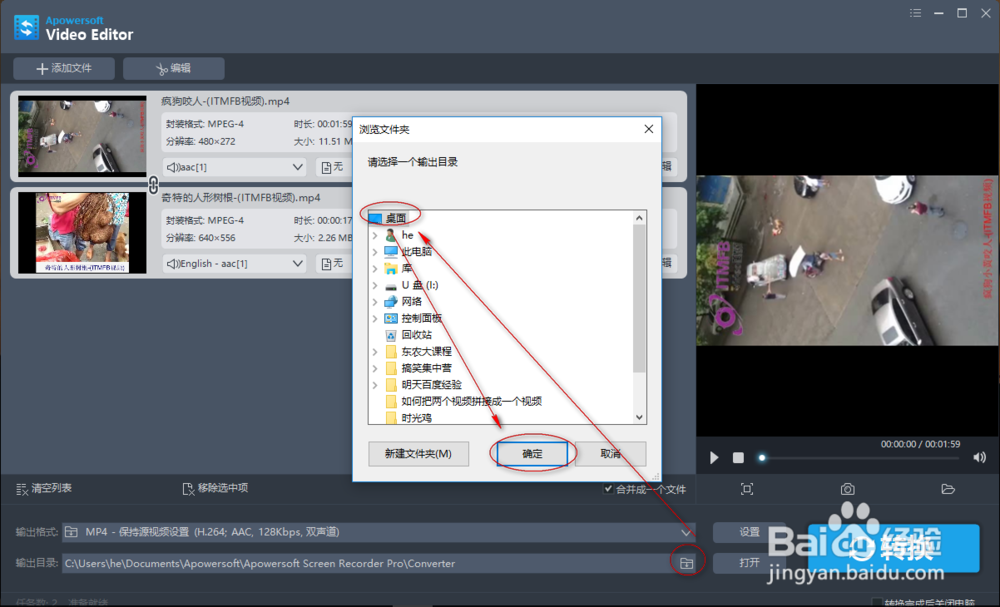Expand the 东农大课程 folder
The width and height of the screenshot is (1000, 607).
click(375, 351)
